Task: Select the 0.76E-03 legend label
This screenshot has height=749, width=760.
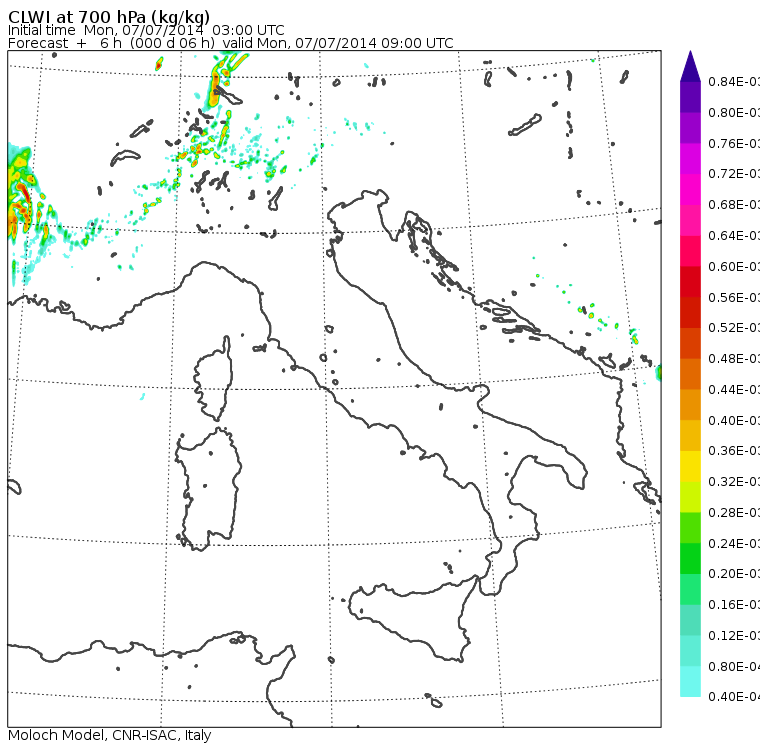Action: tap(734, 143)
